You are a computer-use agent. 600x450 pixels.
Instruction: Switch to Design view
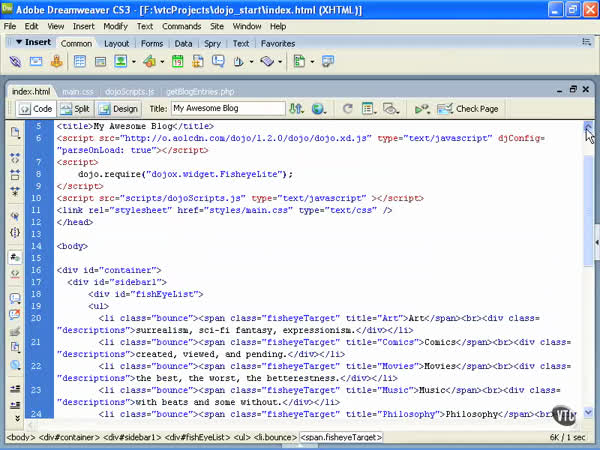point(118,108)
